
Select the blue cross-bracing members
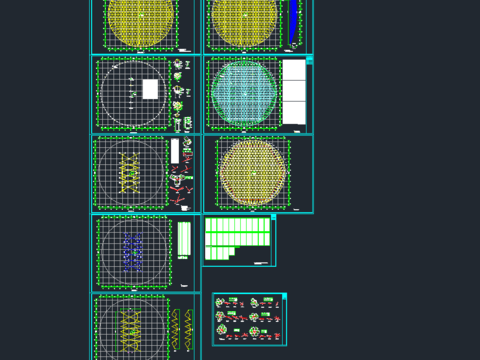(x=133, y=252)
